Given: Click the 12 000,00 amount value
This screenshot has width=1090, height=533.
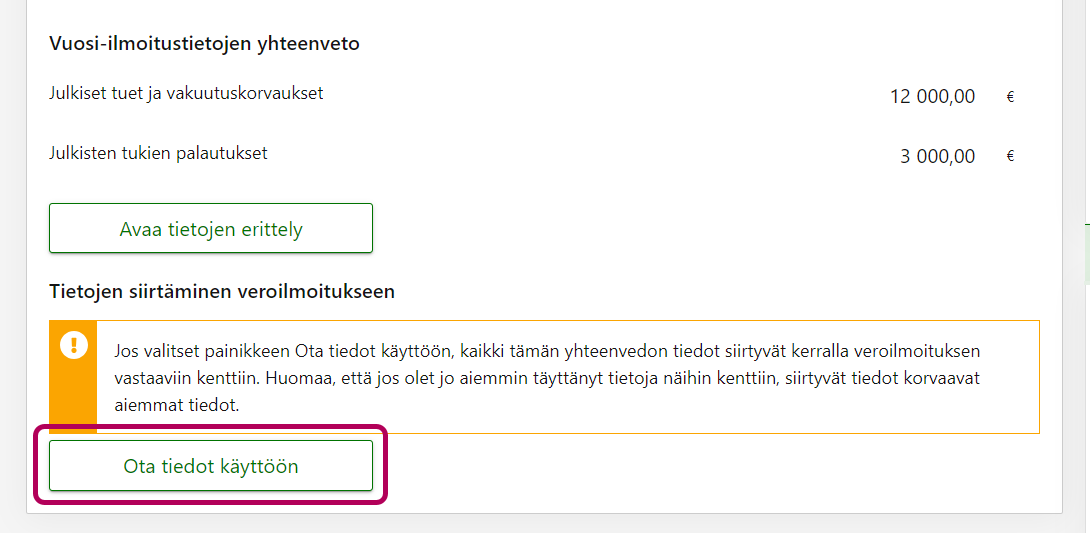Looking at the screenshot, I should point(932,97).
